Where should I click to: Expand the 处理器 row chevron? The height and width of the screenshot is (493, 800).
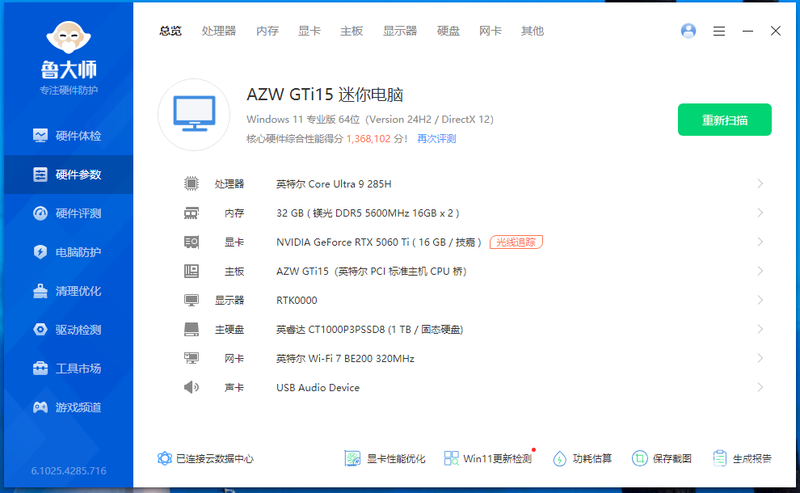(x=760, y=184)
